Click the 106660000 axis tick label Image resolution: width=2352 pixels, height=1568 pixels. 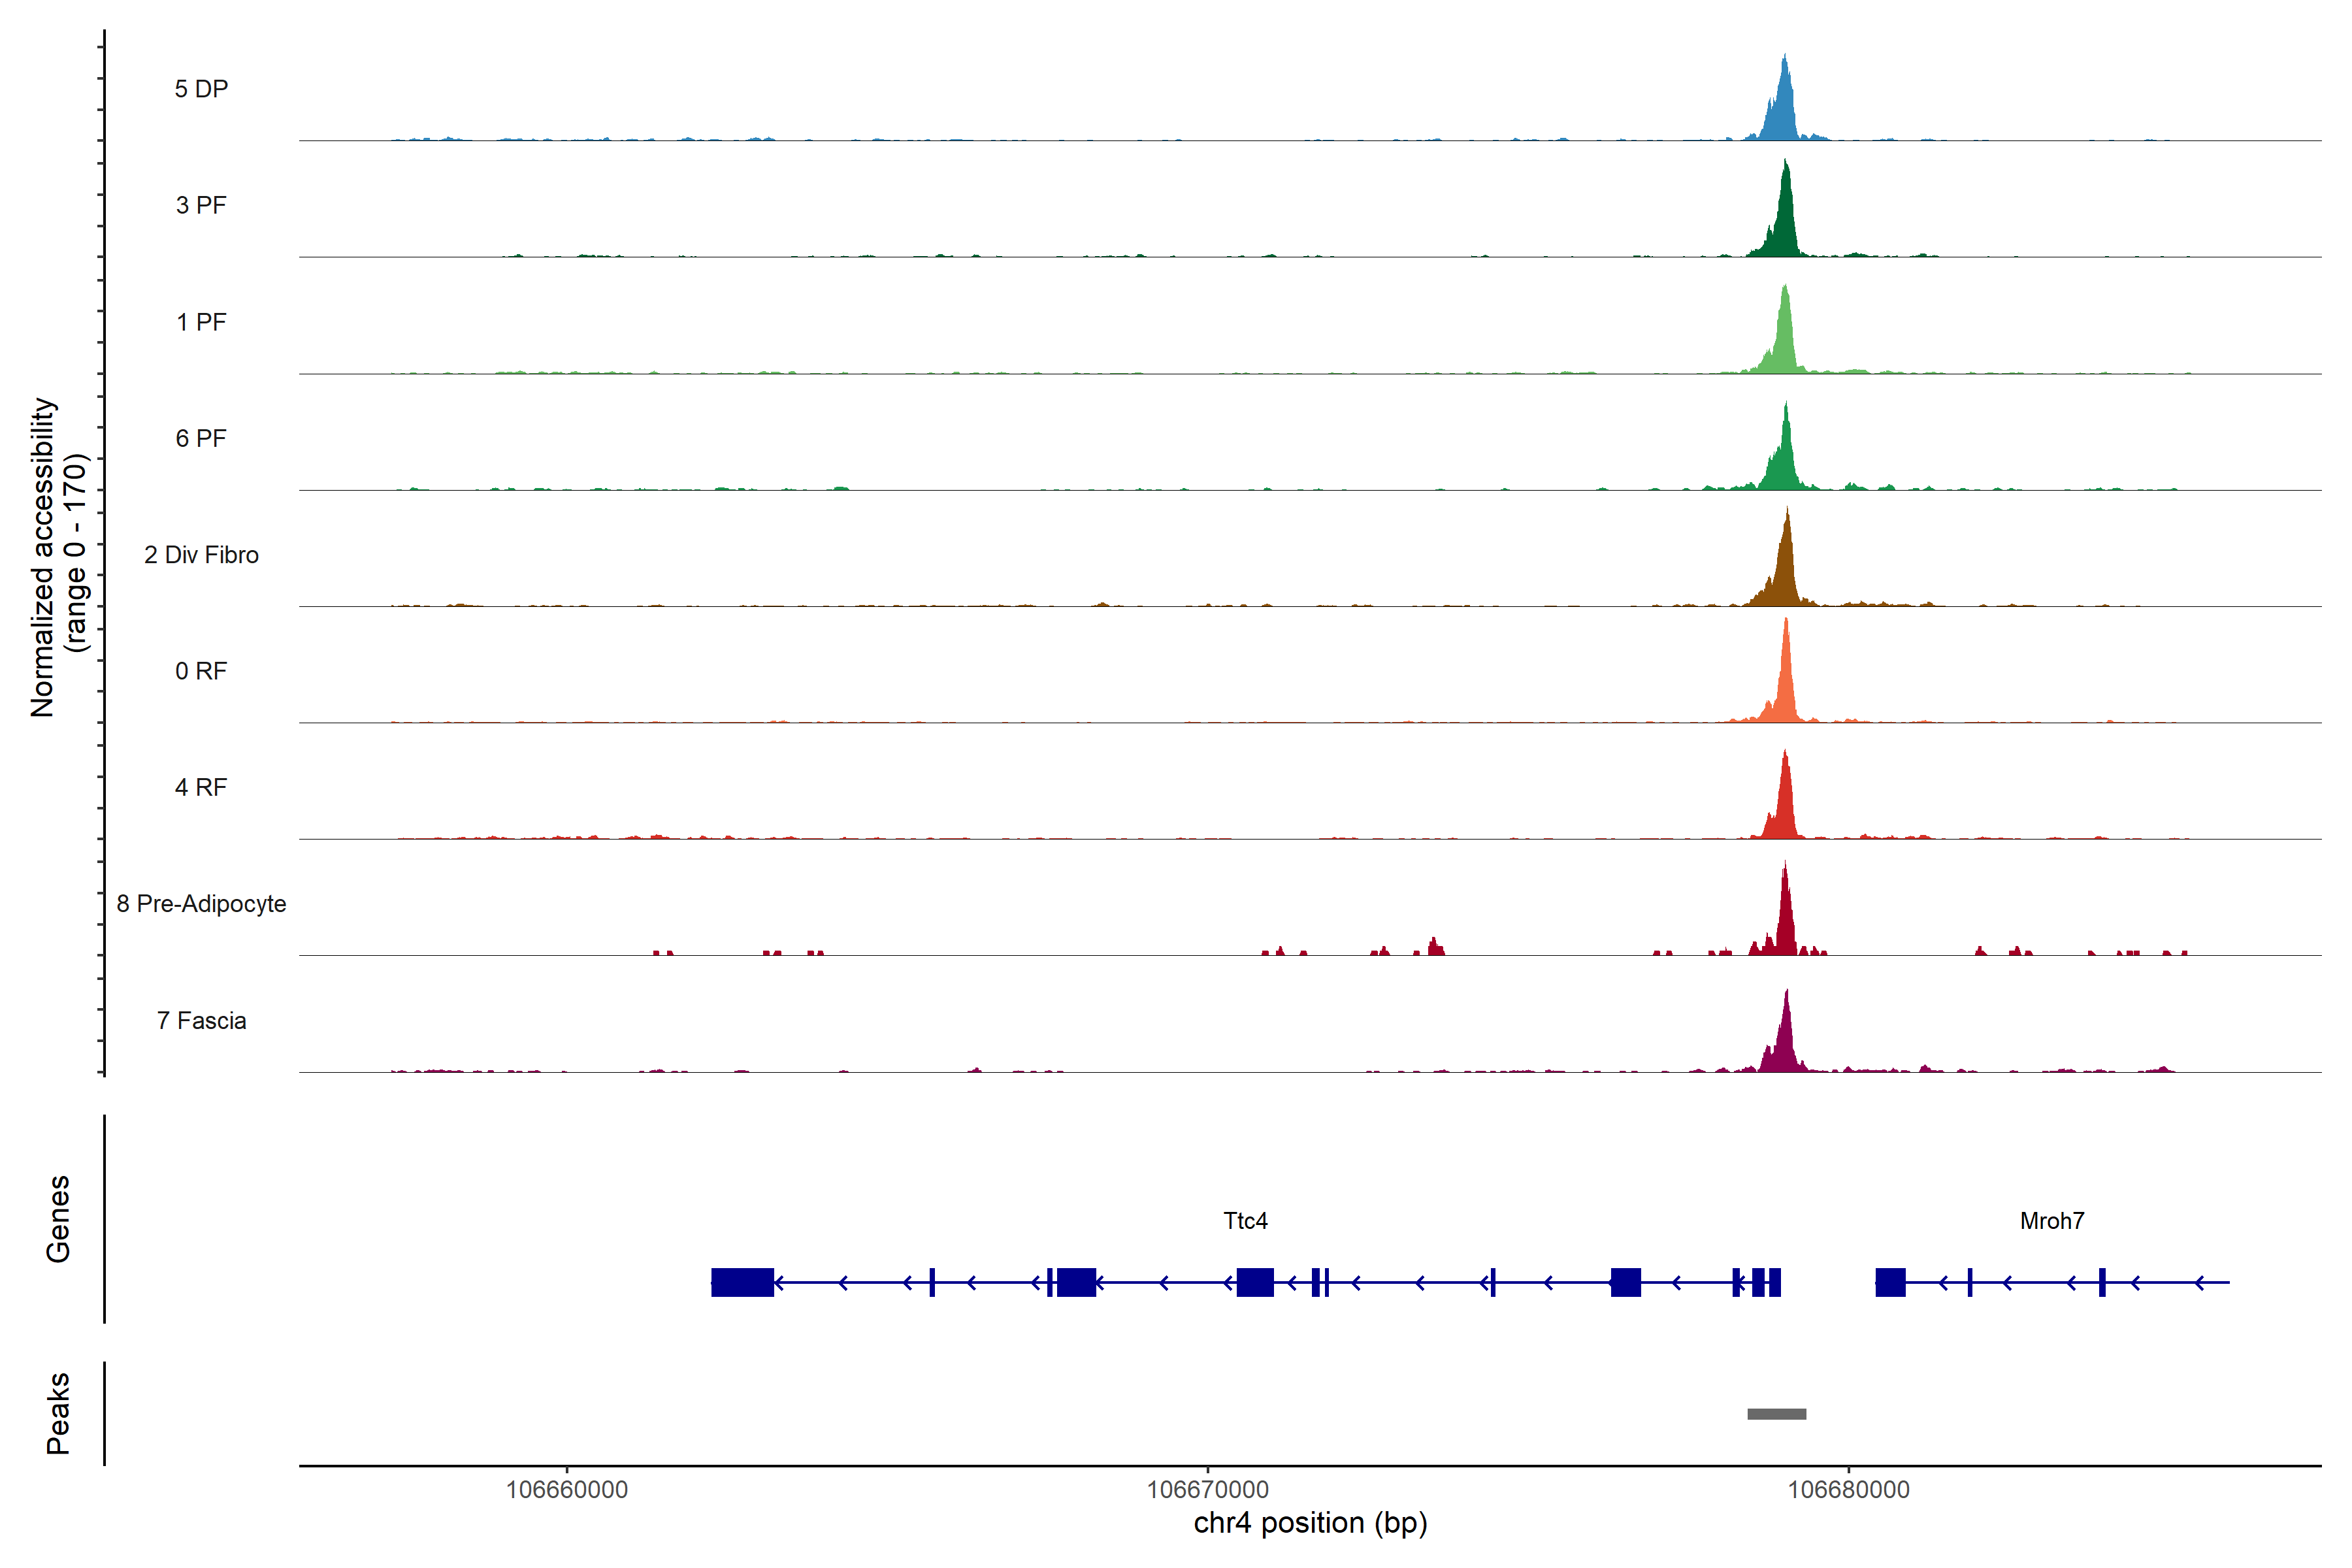567,1490
